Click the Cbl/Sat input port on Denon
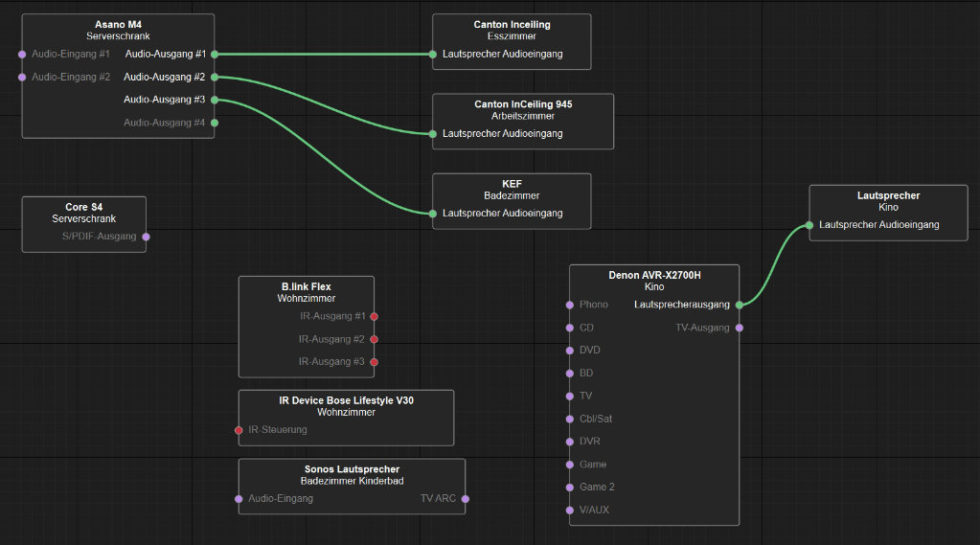The image size is (980, 545). (x=570, y=419)
